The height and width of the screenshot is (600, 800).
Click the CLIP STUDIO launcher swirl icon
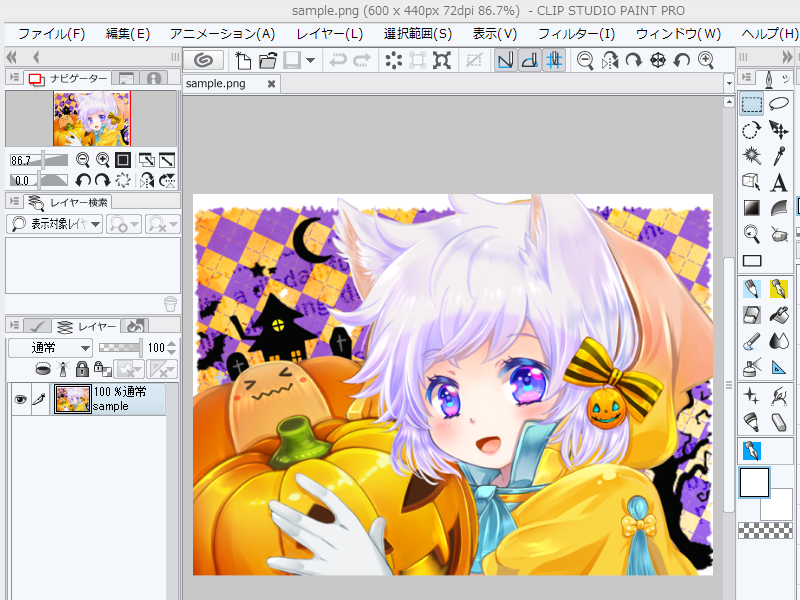point(203,60)
